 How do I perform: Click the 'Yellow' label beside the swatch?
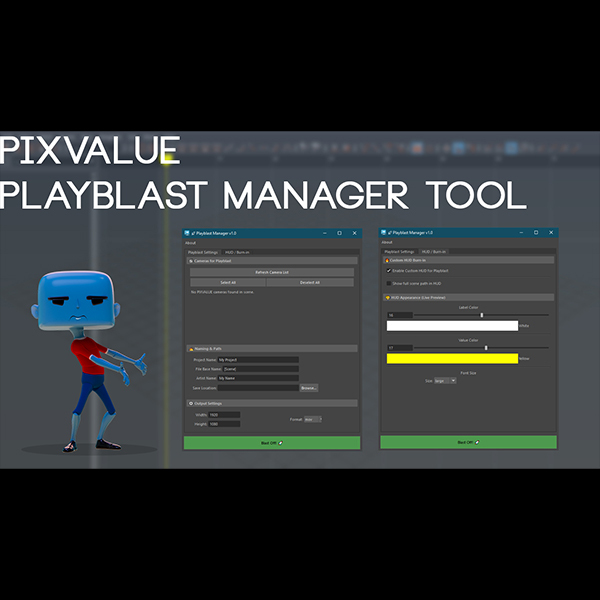(524, 359)
